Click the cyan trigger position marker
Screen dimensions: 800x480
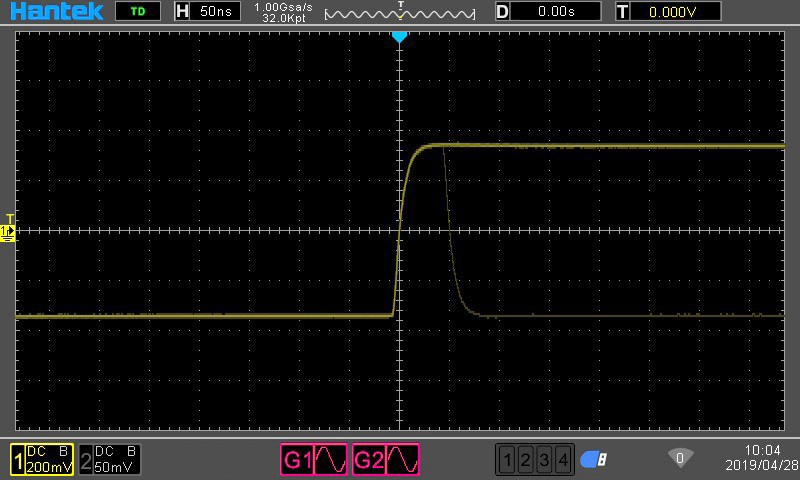tap(399, 38)
